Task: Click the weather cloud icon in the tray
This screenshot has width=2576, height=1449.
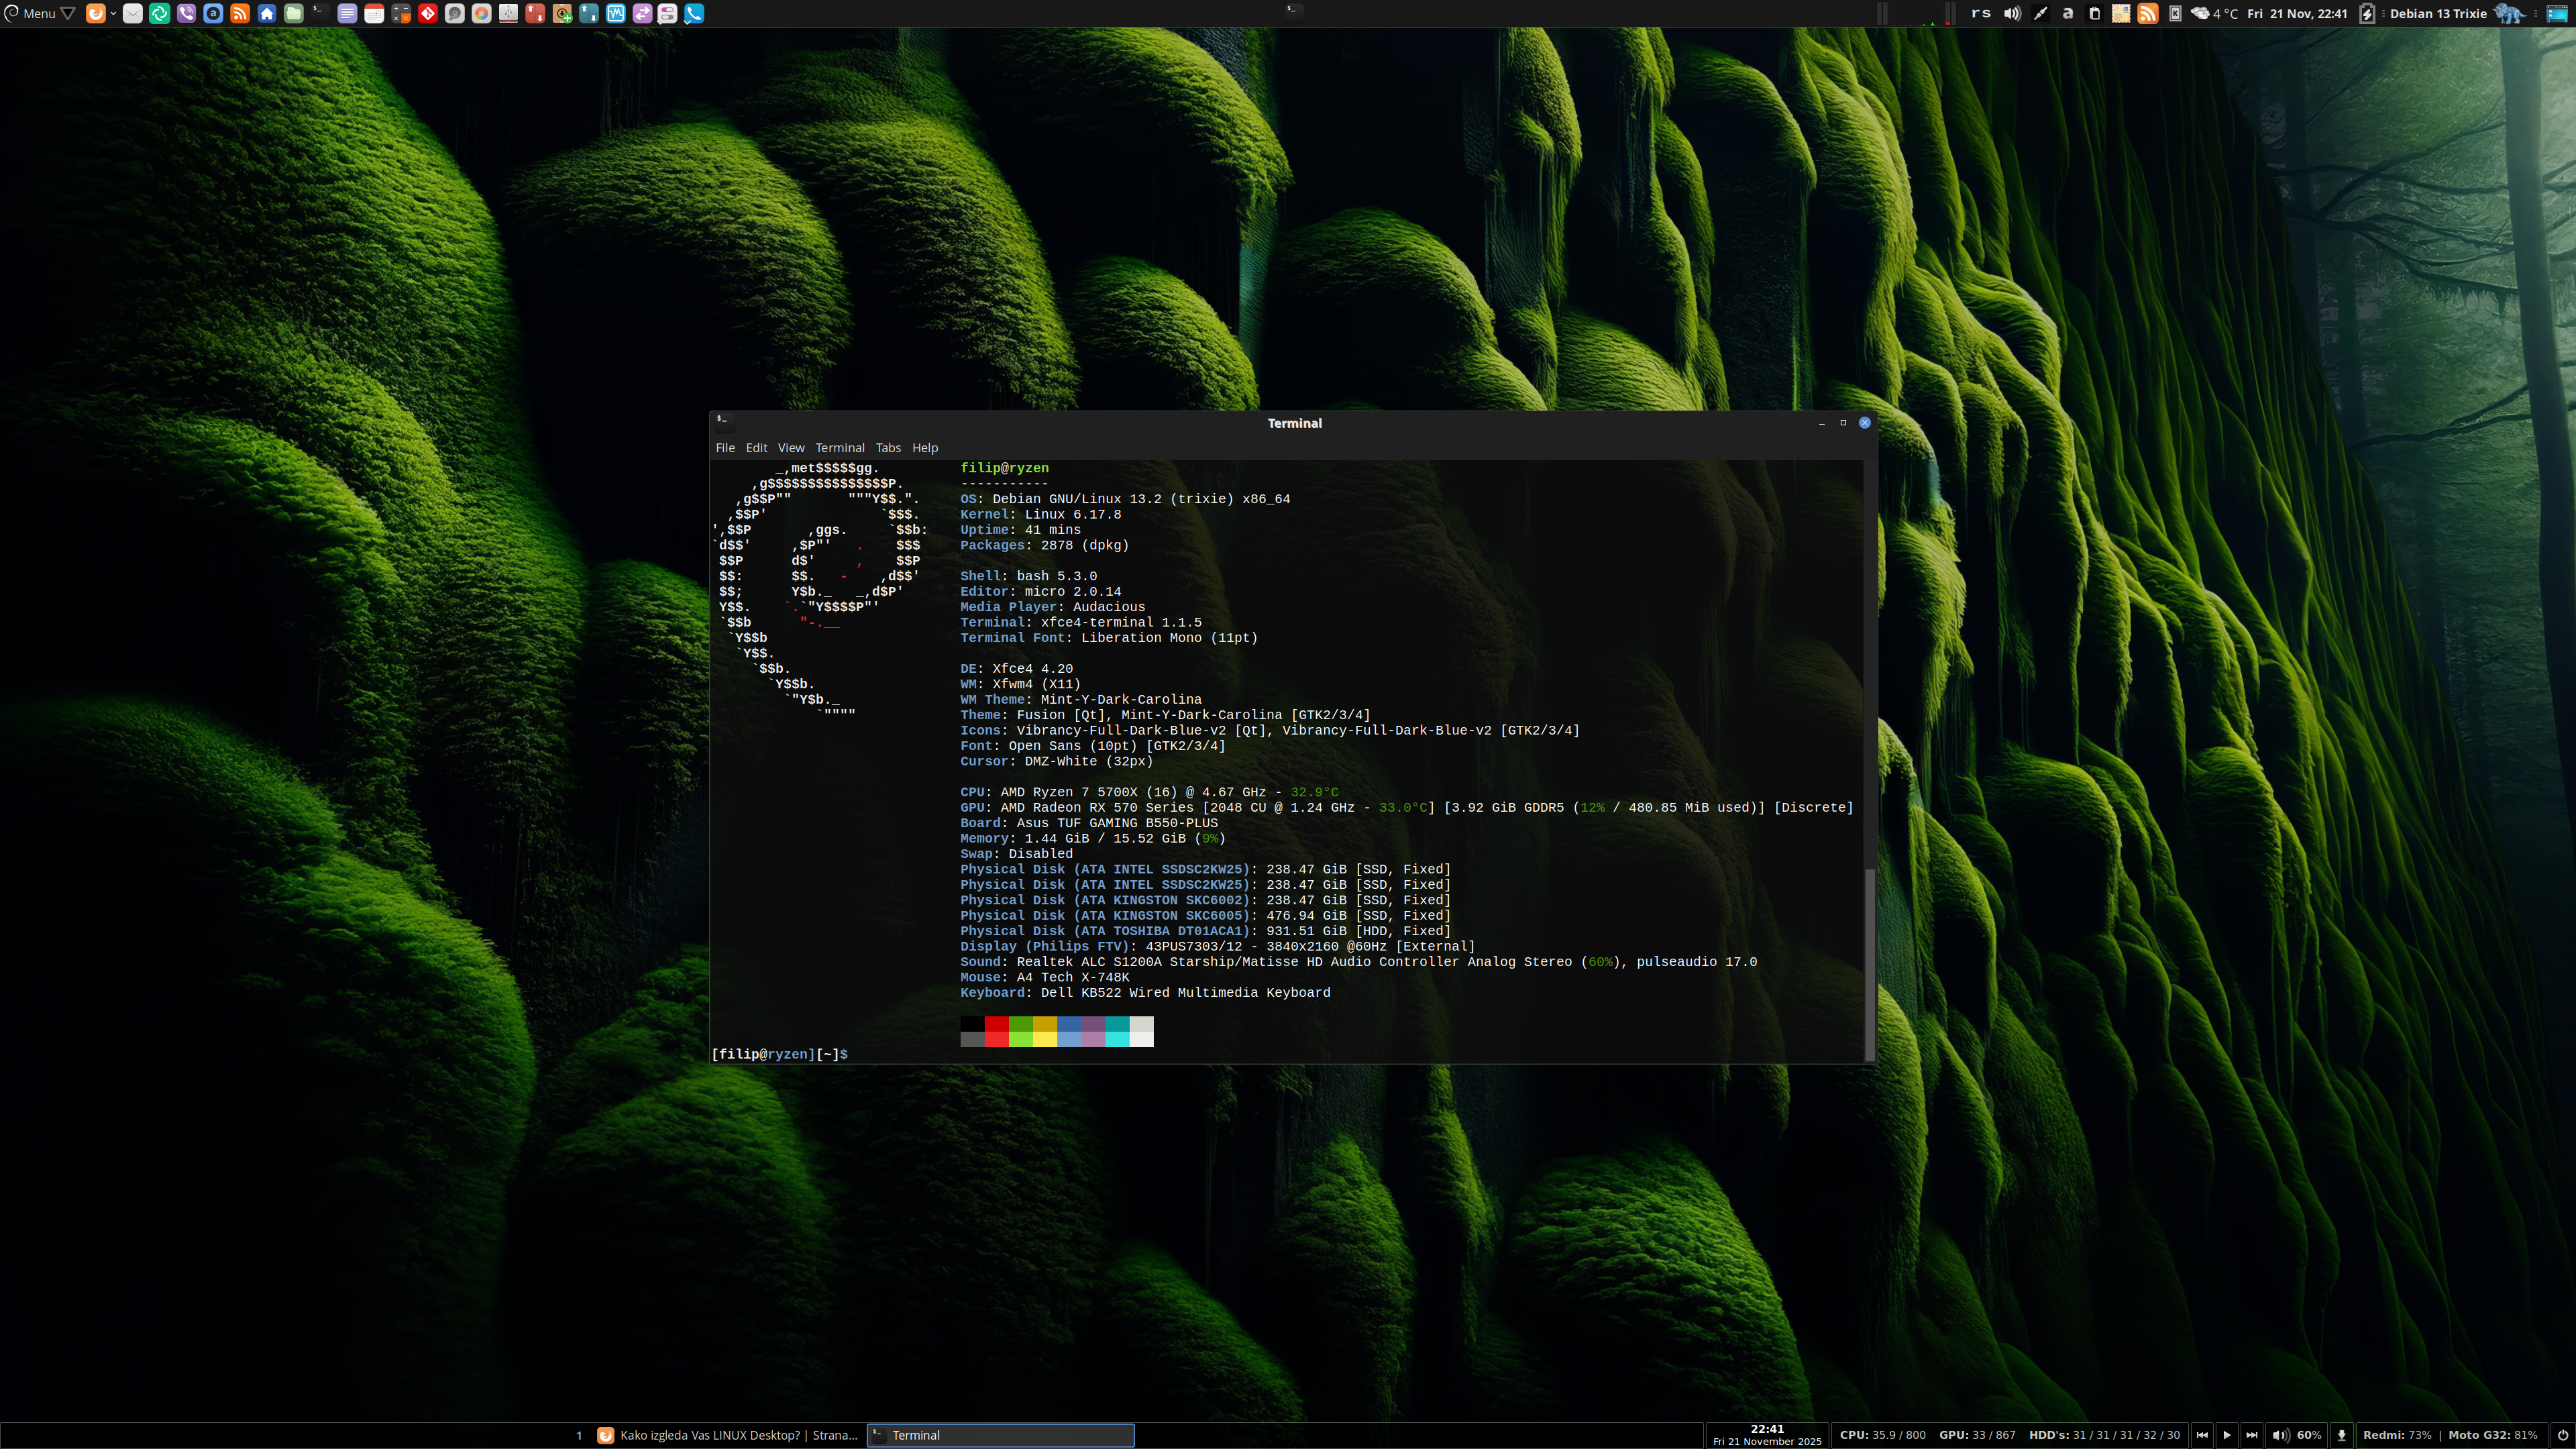Action: (2199, 14)
